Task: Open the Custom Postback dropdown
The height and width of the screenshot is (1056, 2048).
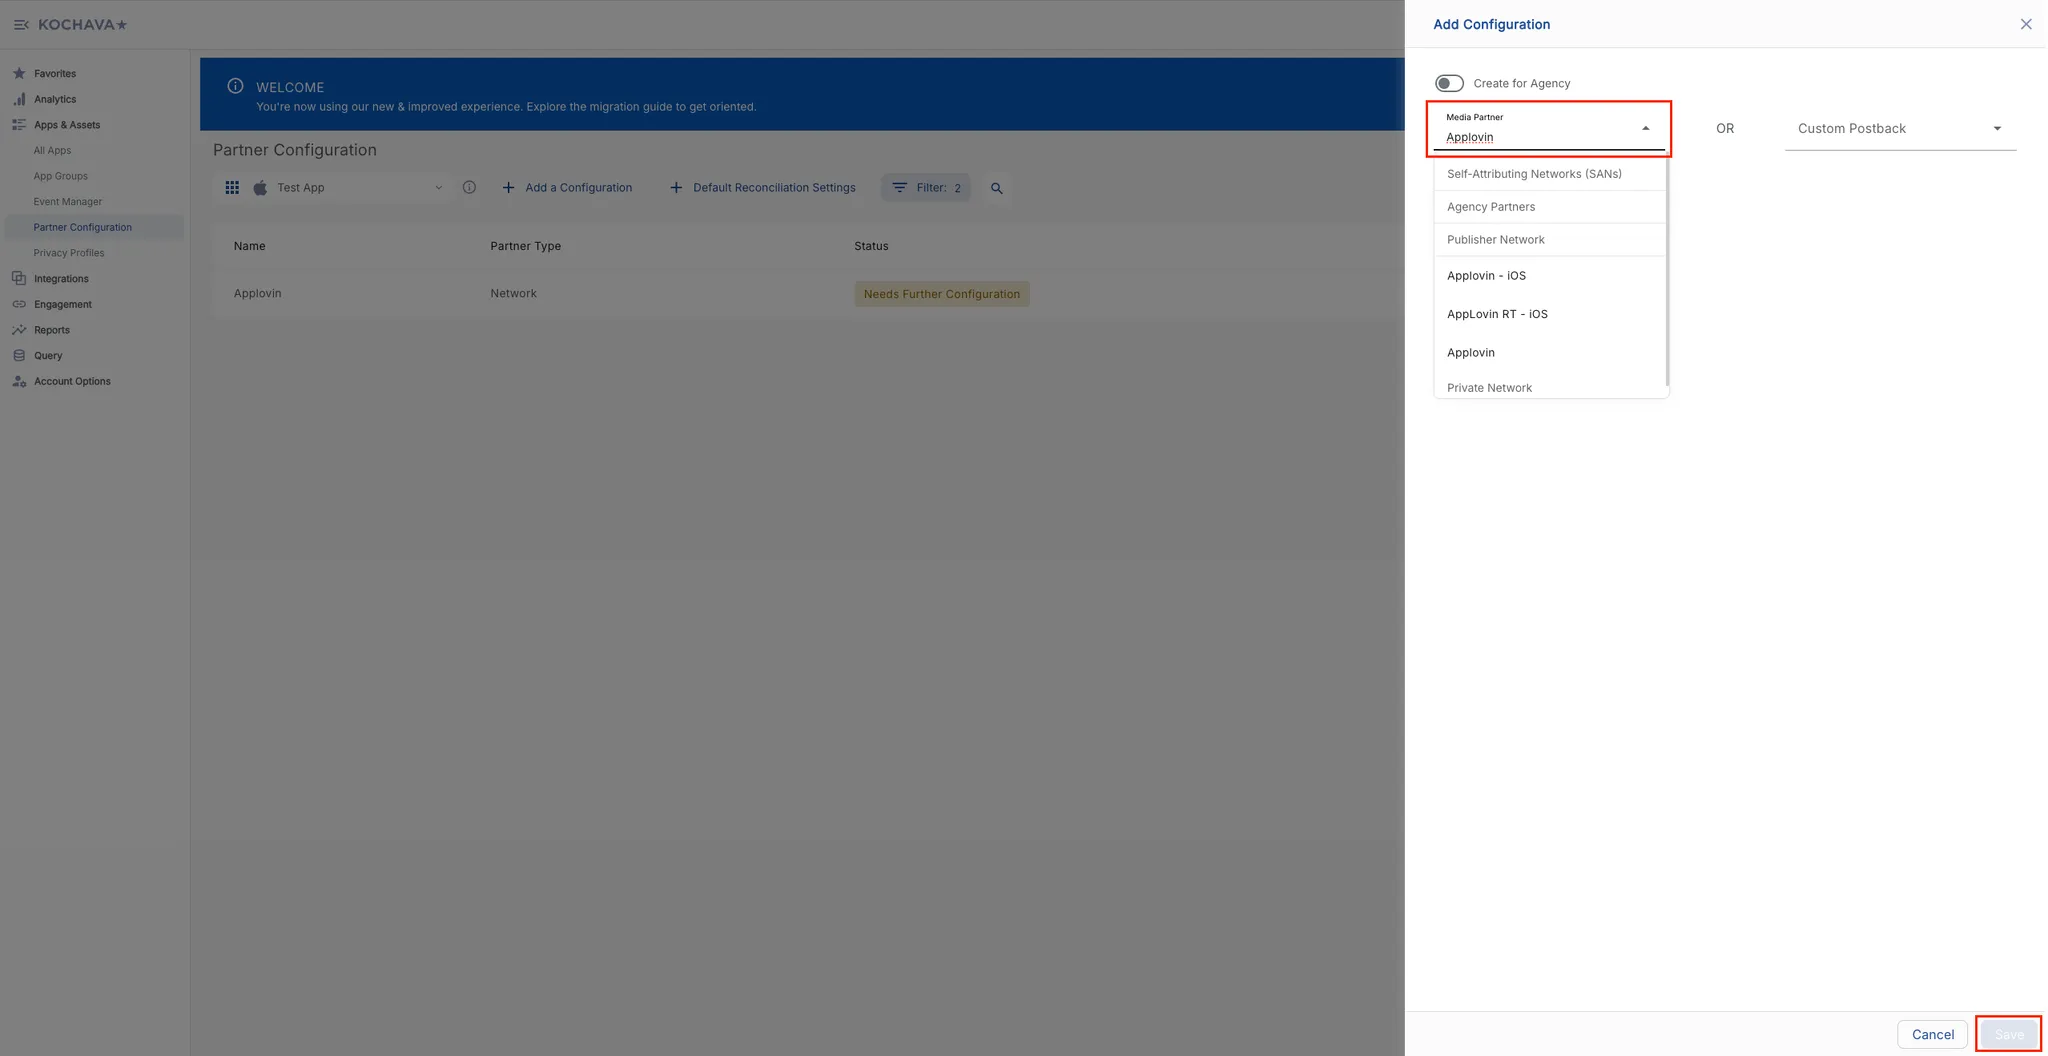Action: click(1900, 128)
